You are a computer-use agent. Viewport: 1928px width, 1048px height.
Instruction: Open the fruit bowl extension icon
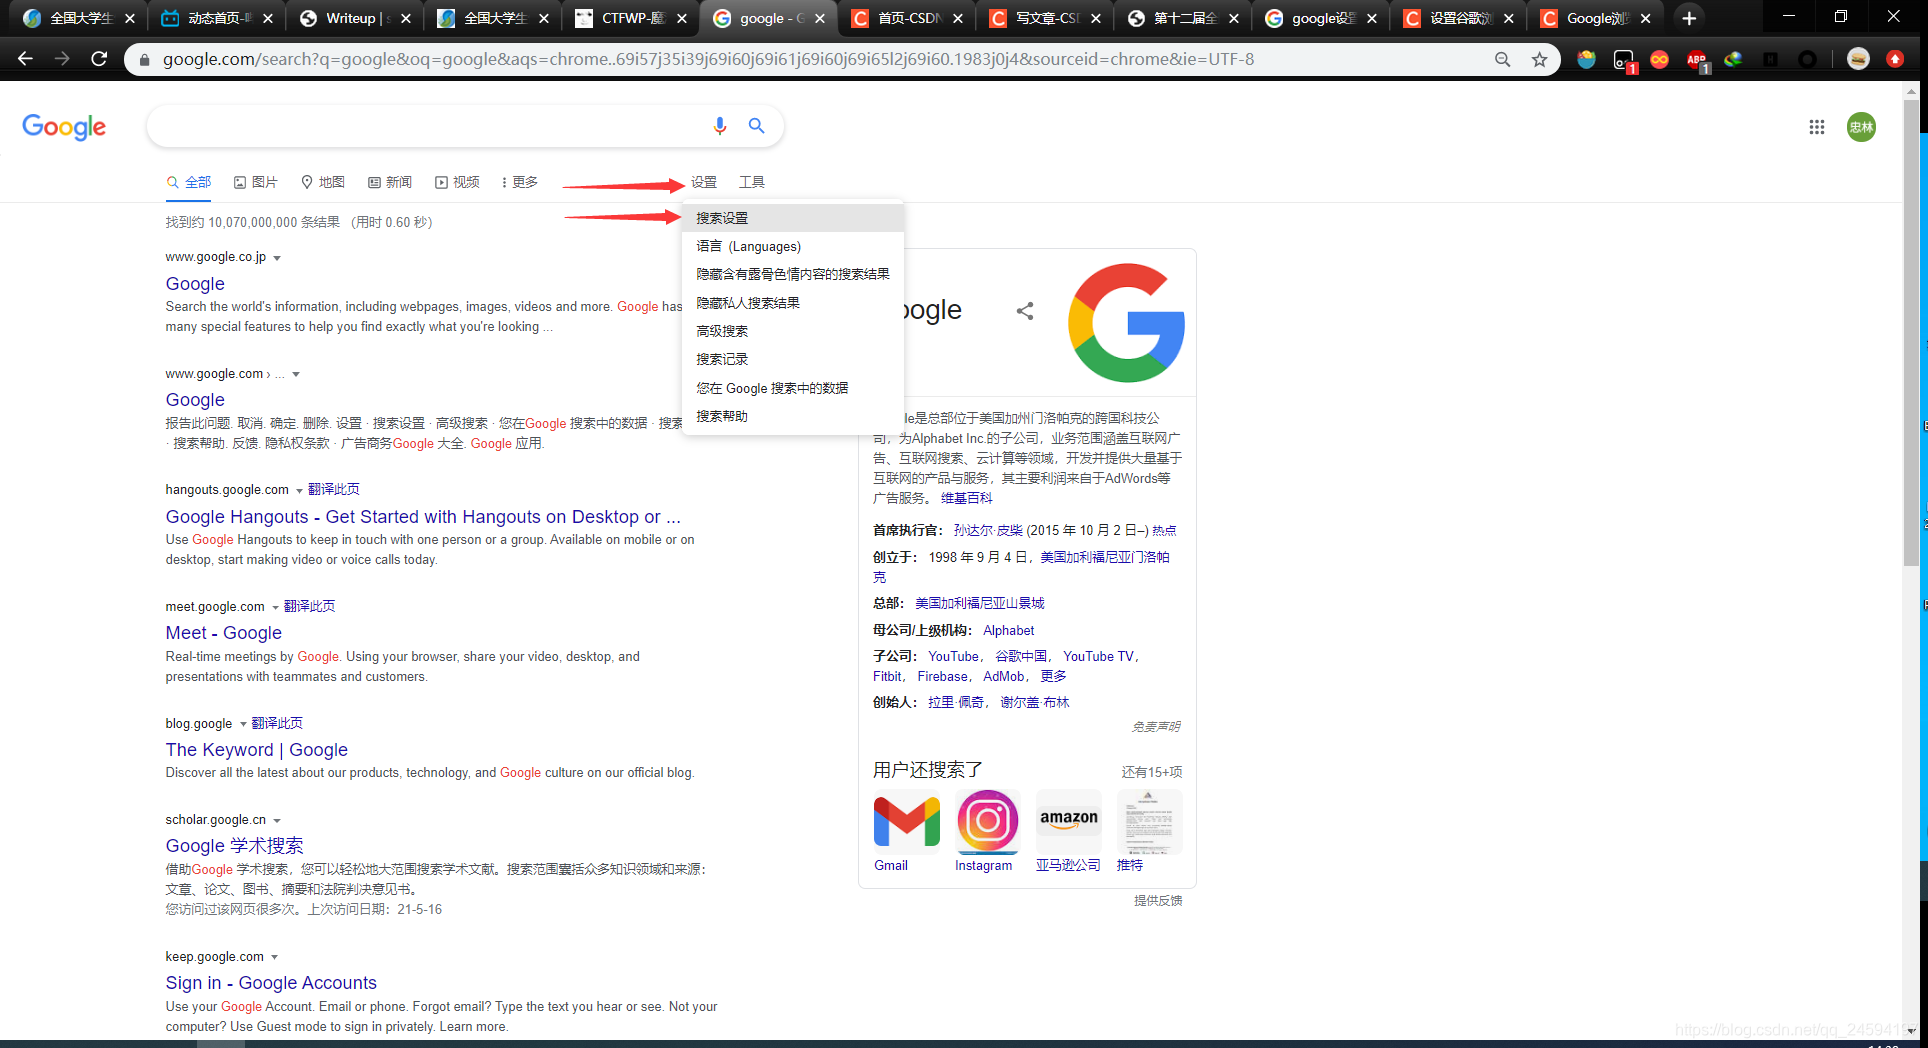[1586, 59]
